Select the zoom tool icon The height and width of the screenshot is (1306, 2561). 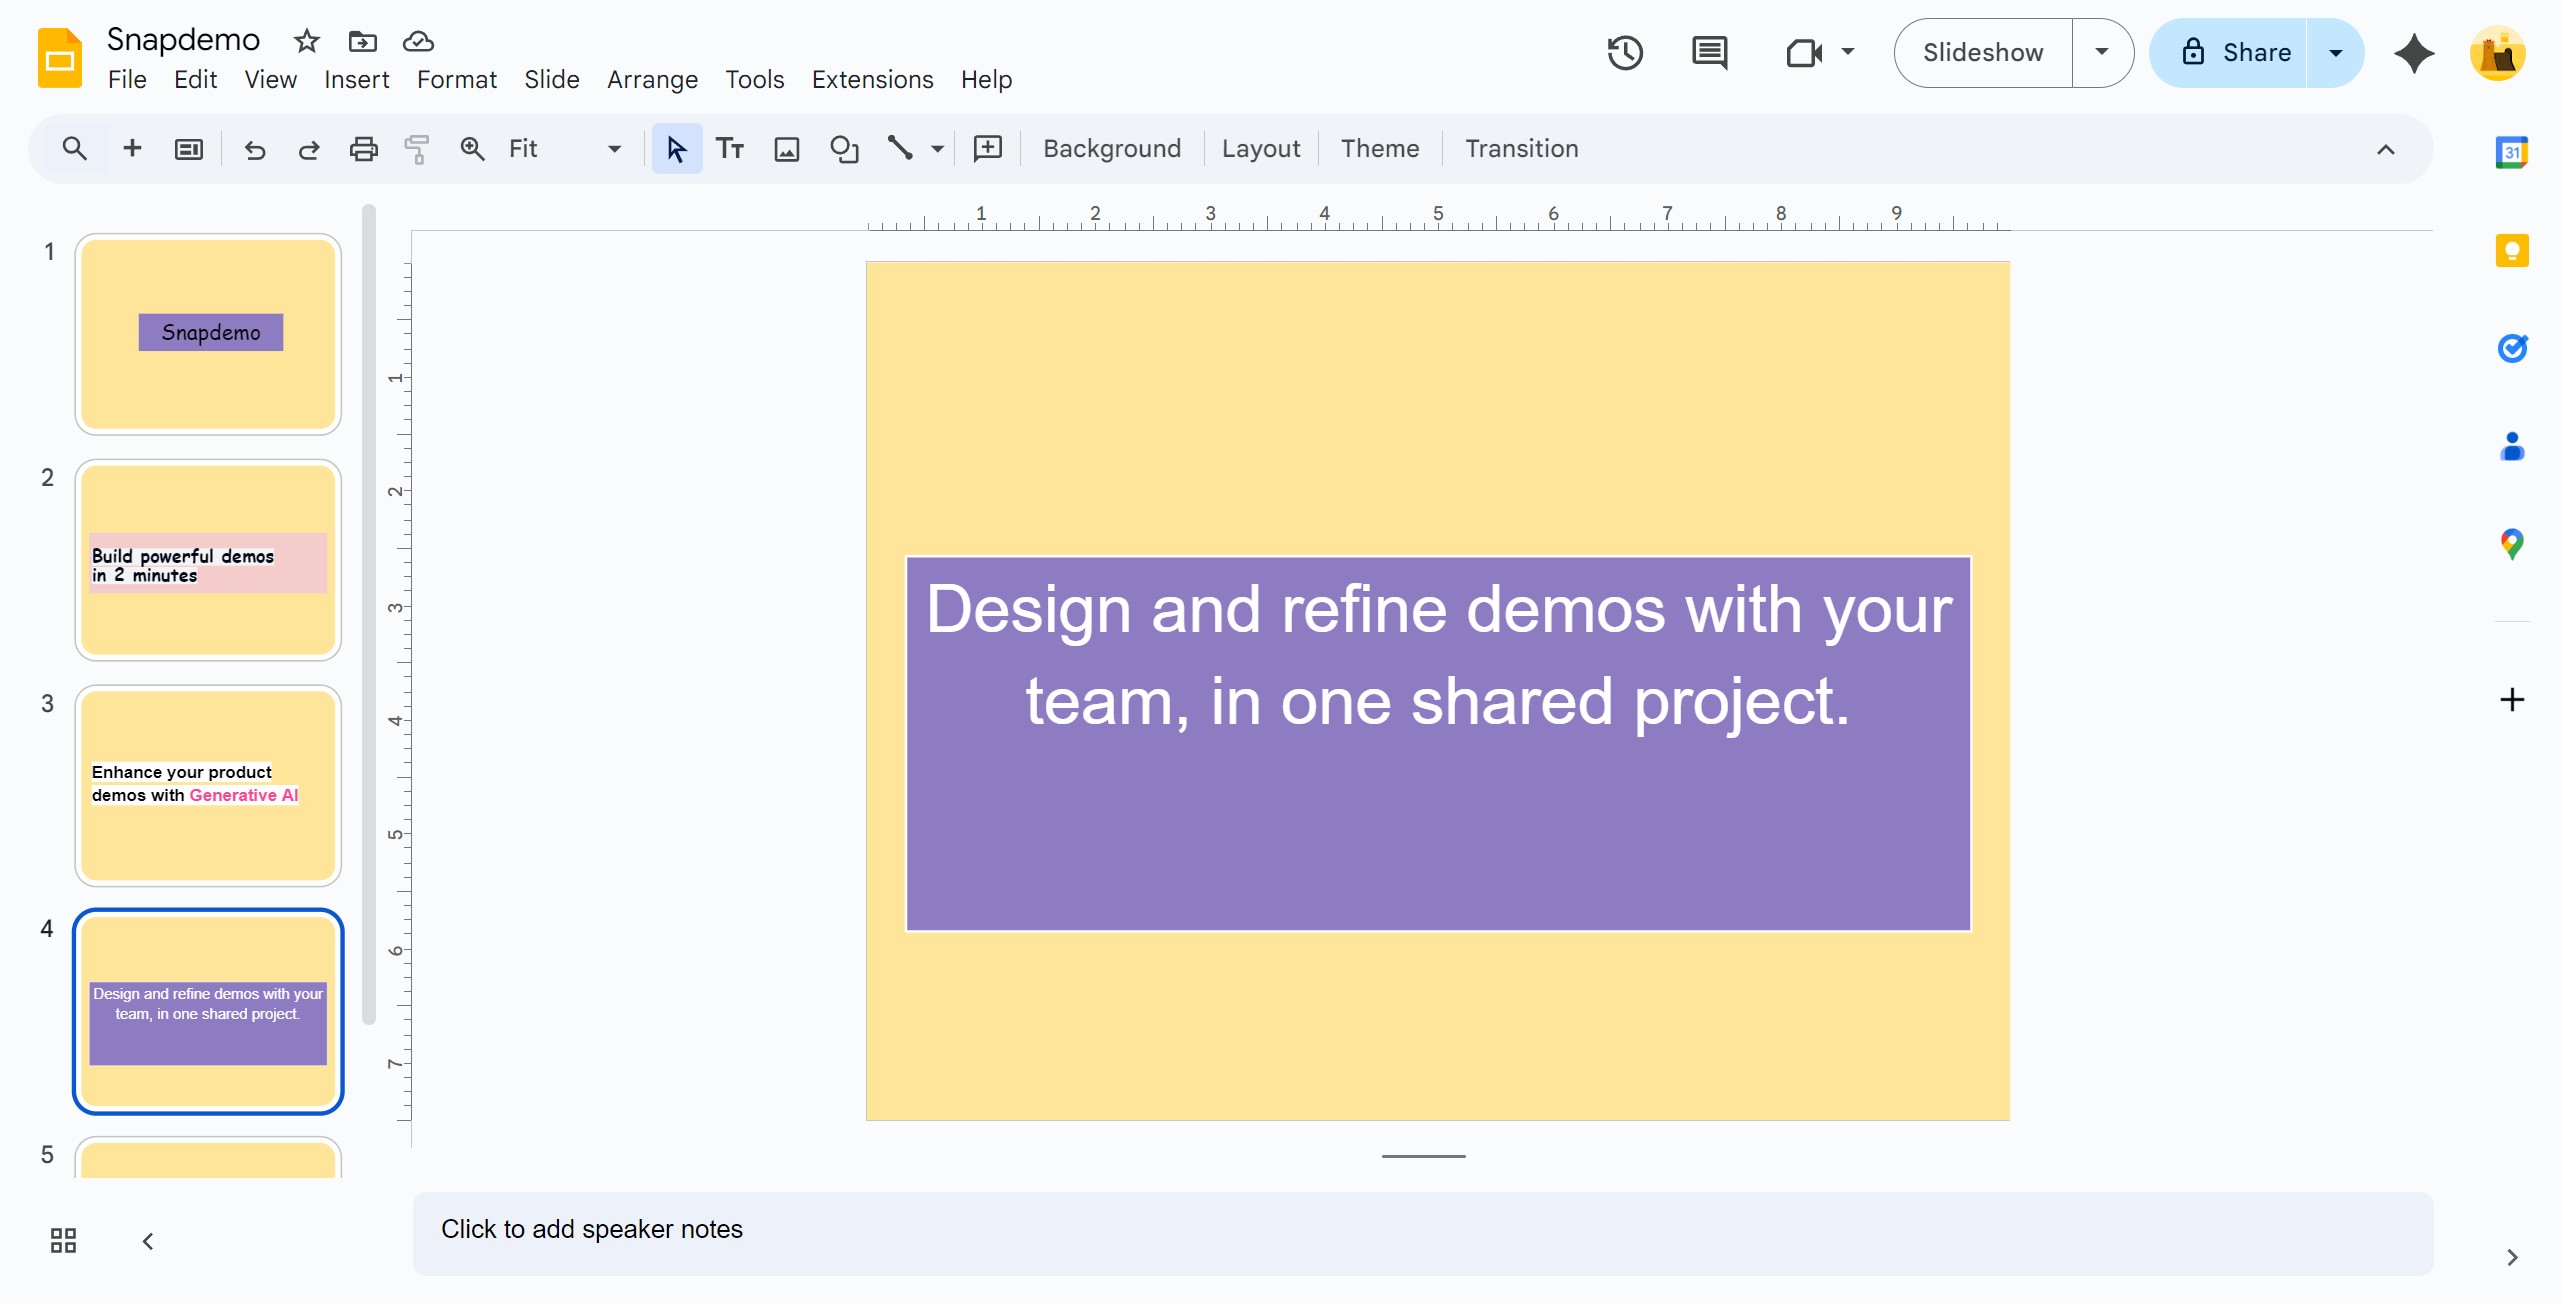tap(472, 149)
